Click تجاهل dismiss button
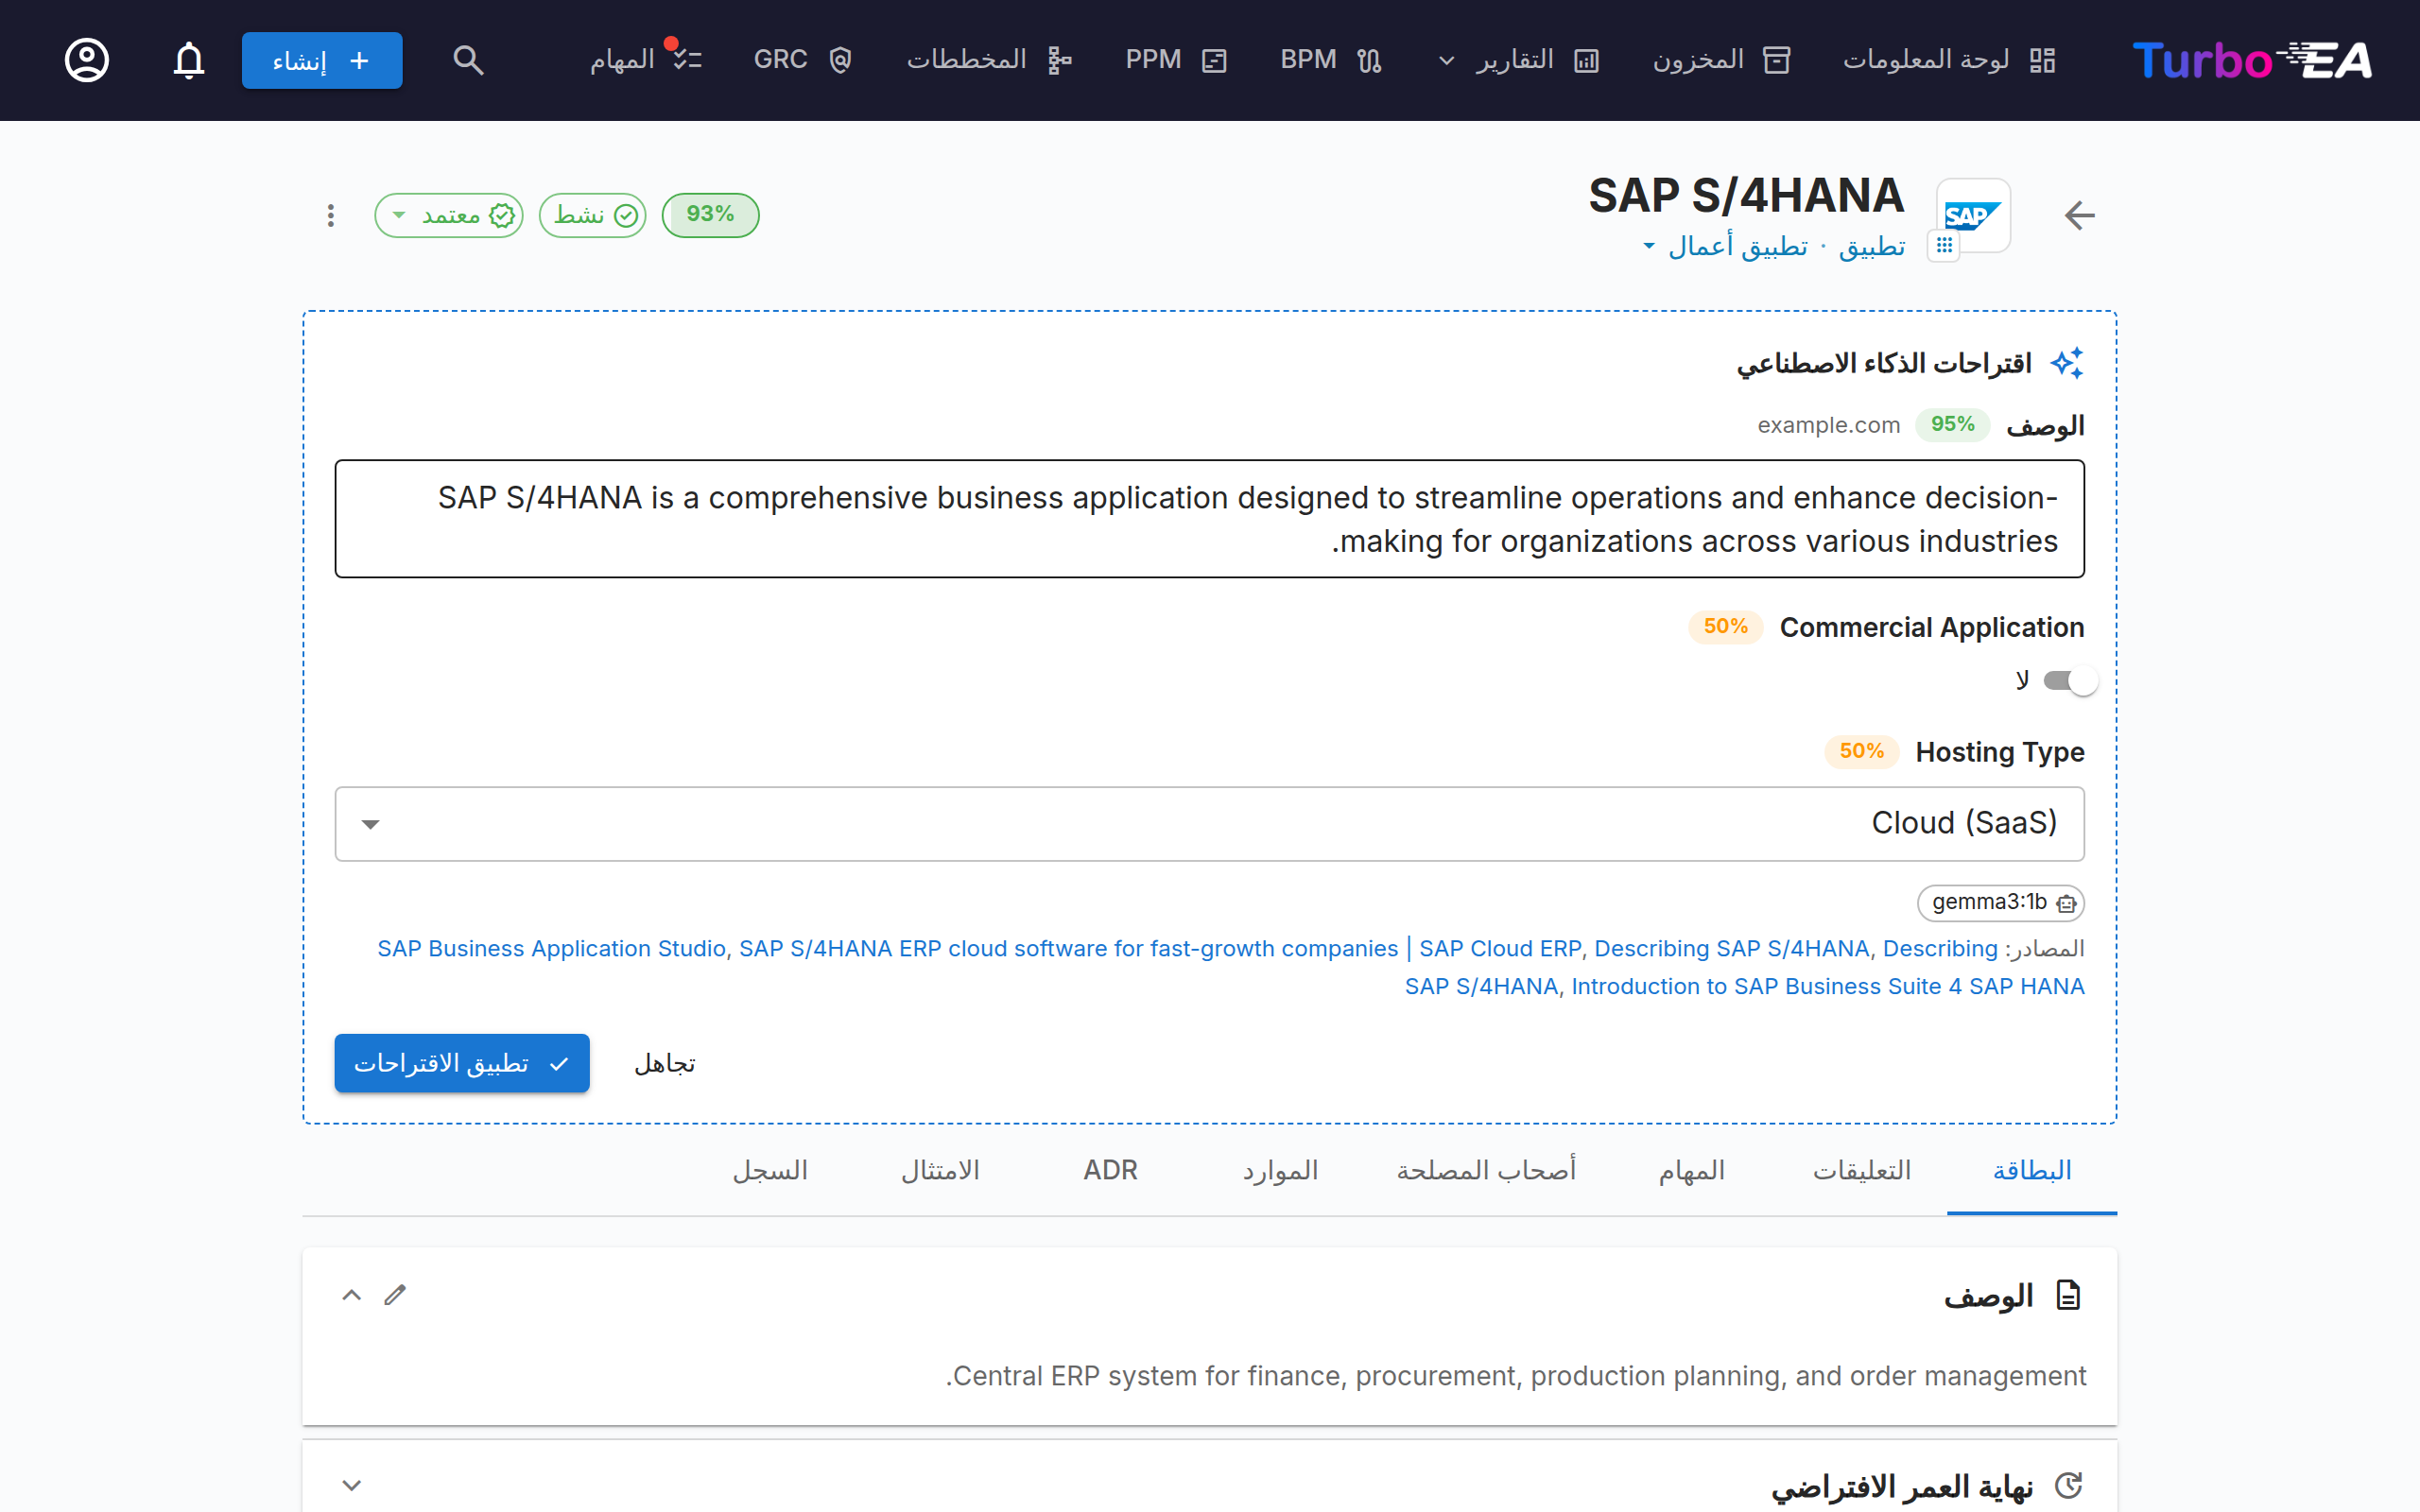This screenshot has height=1512, width=2420. (x=665, y=1063)
